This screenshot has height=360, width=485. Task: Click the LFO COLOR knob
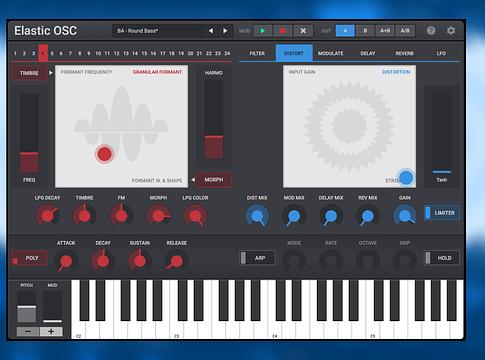coord(195,216)
